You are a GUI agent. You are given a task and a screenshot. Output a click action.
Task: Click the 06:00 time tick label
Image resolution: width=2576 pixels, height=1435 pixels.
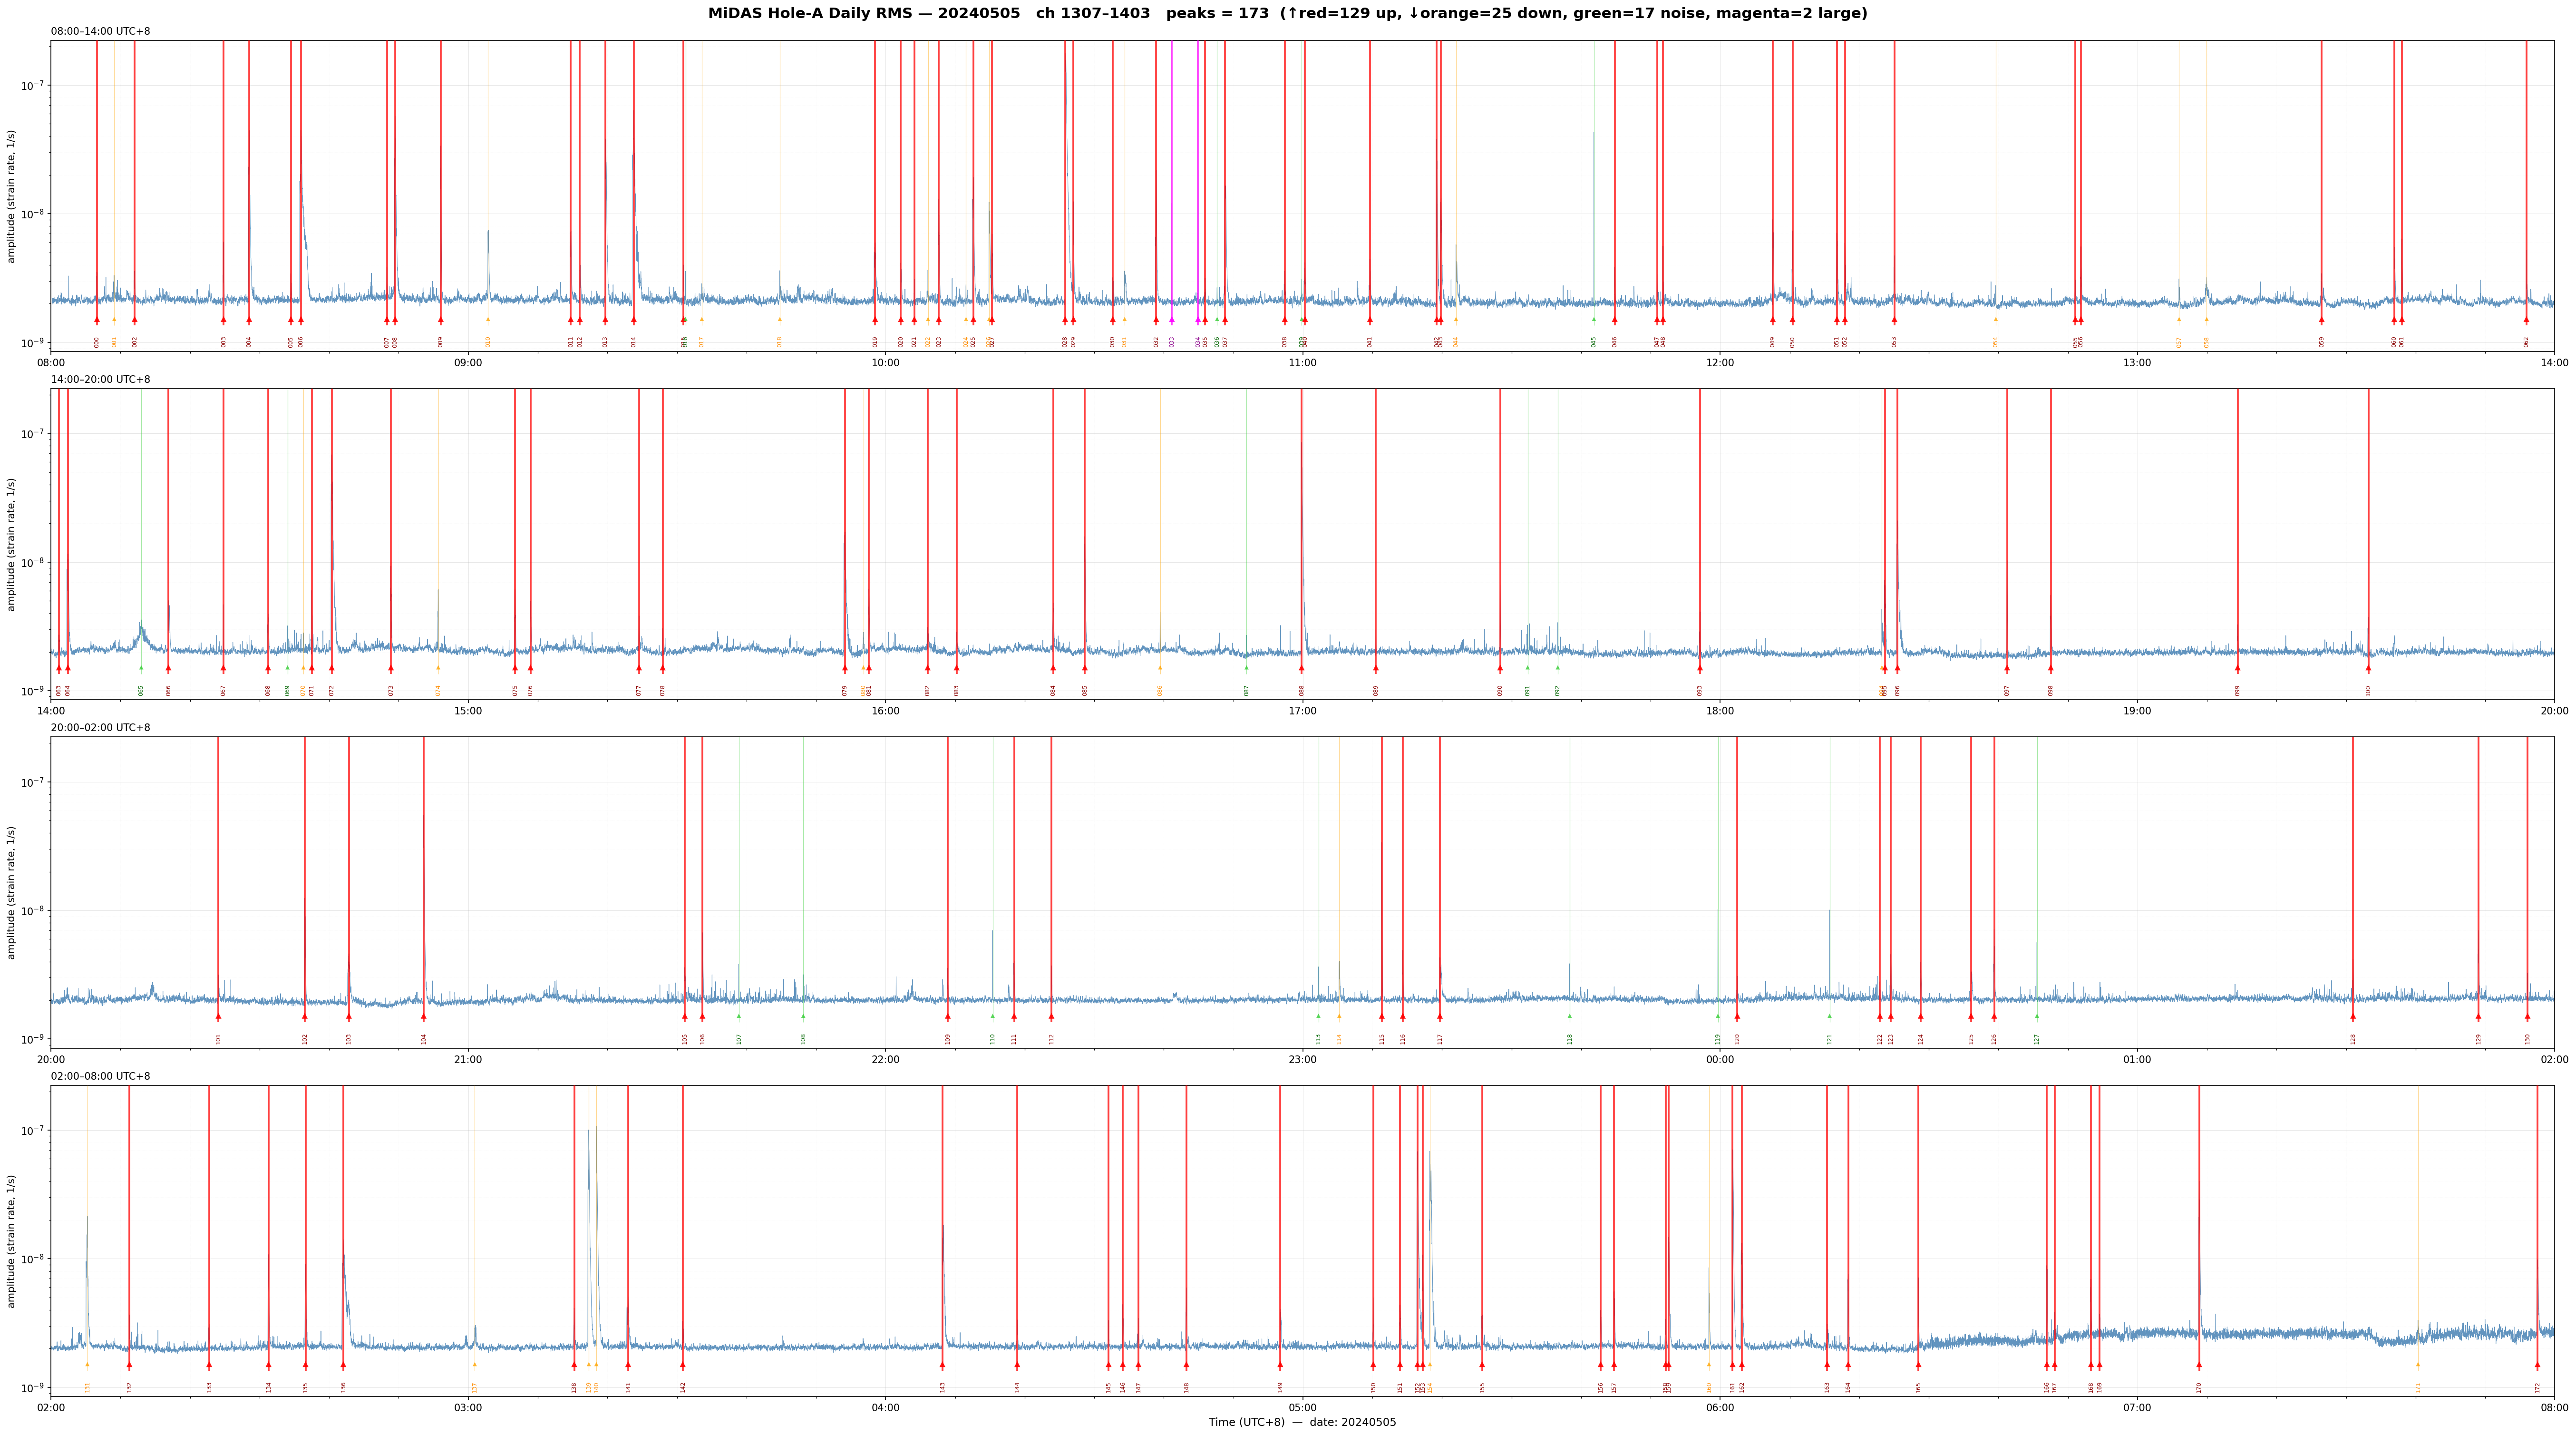[1720, 1408]
